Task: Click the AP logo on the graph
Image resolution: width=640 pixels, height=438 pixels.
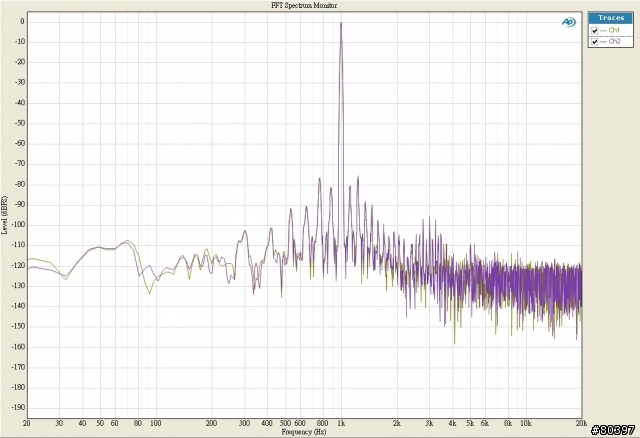Action: click(569, 22)
